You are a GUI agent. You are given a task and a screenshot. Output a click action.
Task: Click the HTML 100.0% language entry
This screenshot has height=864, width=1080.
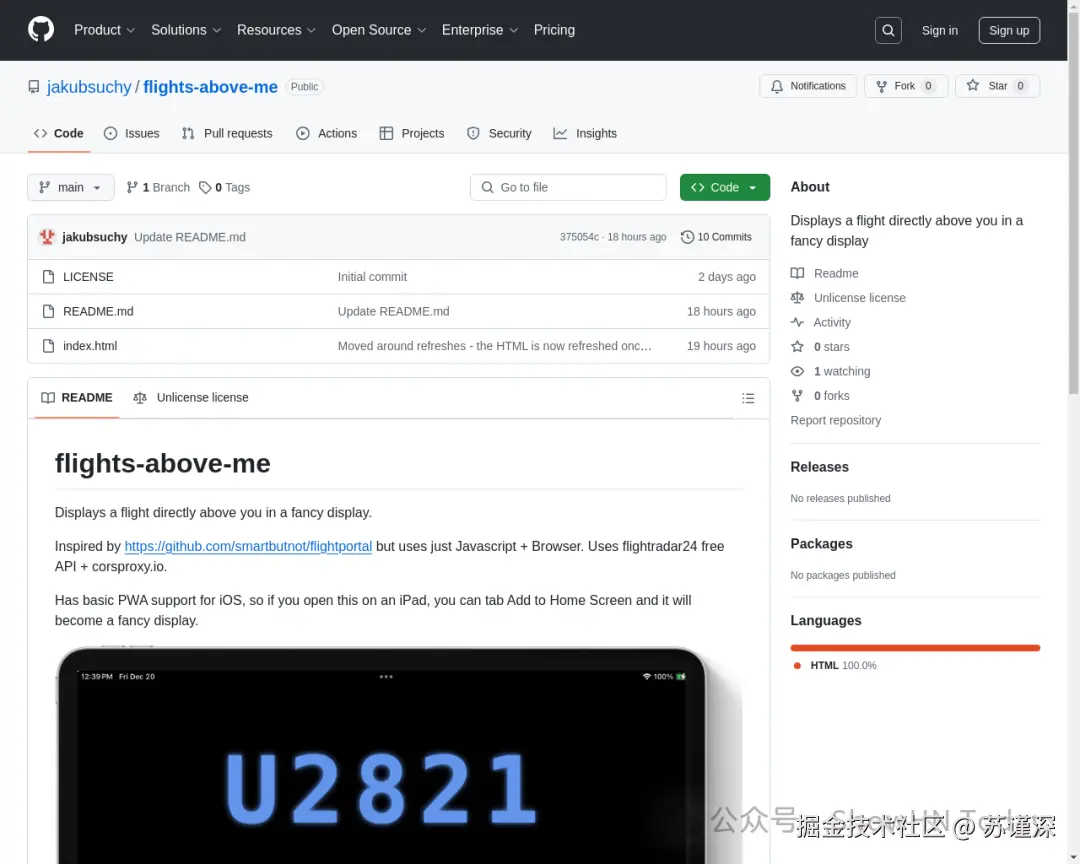(x=835, y=666)
